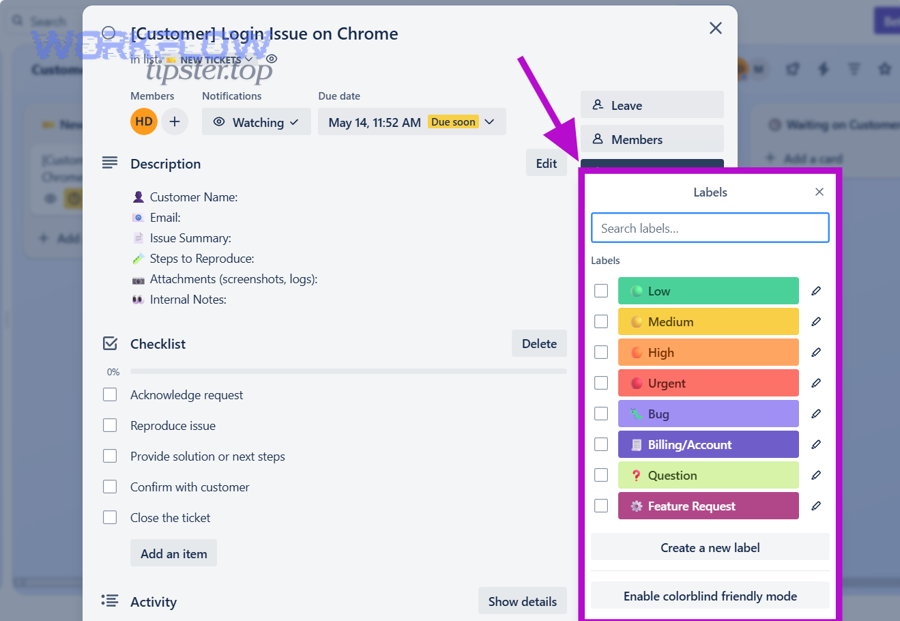
Task: Click the Description section icon
Action: pyautogui.click(x=110, y=163)
